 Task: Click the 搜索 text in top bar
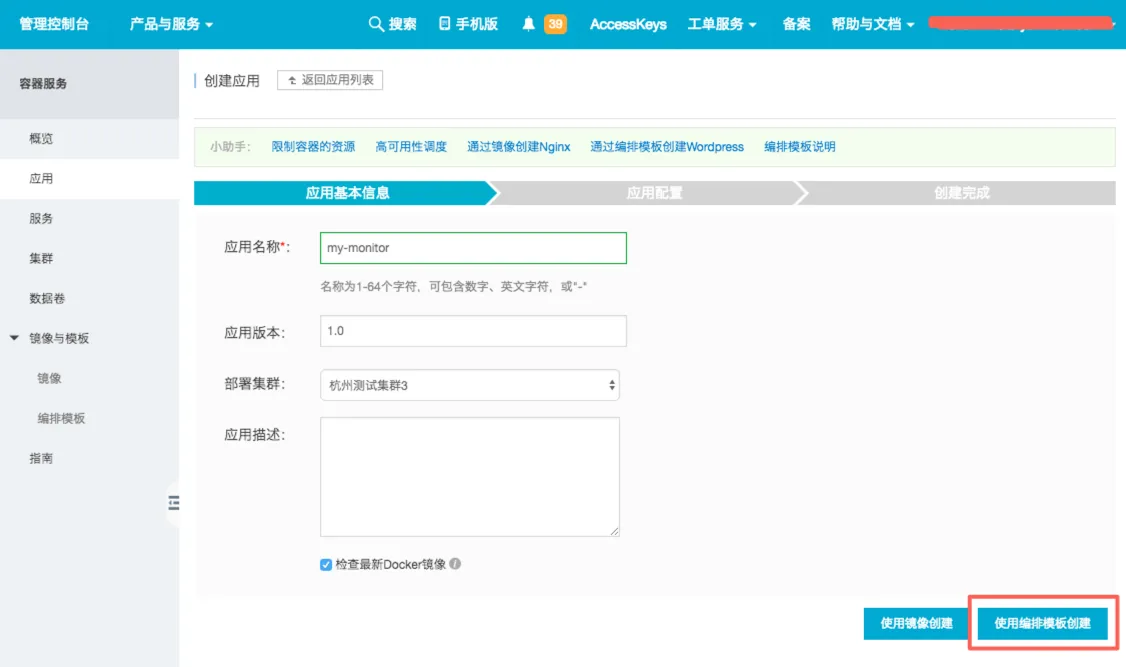403,24
